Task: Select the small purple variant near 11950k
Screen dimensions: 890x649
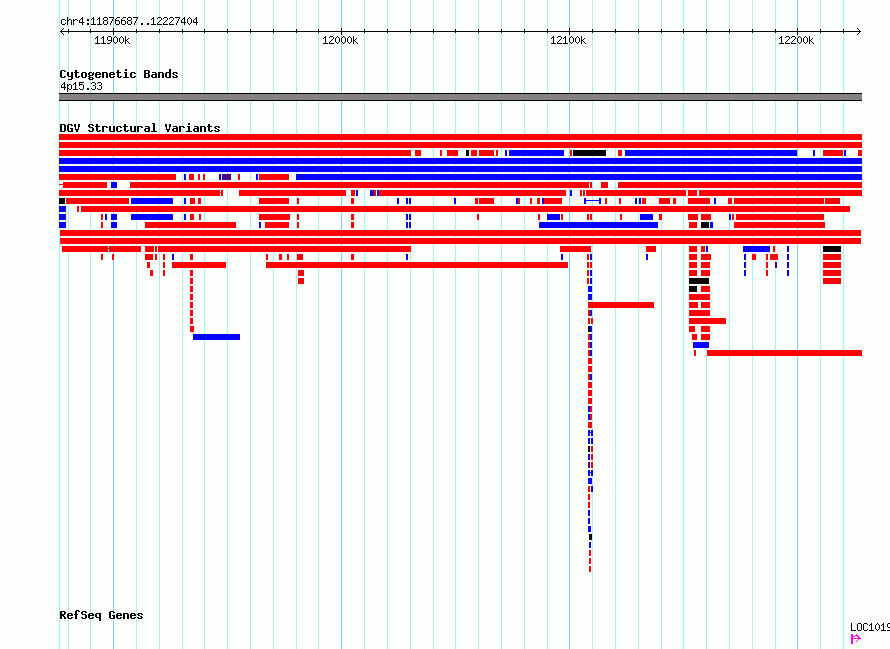Action: pos(226,177)
